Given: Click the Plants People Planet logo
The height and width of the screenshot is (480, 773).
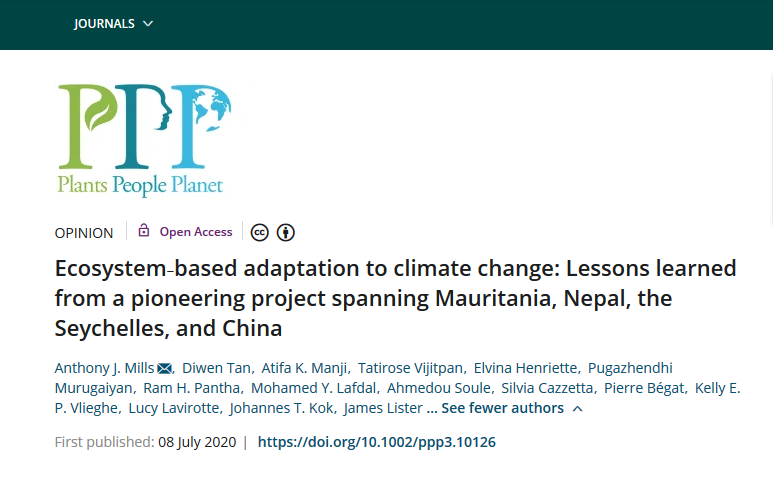Looking at the screenshot, I should coord(144,141).
